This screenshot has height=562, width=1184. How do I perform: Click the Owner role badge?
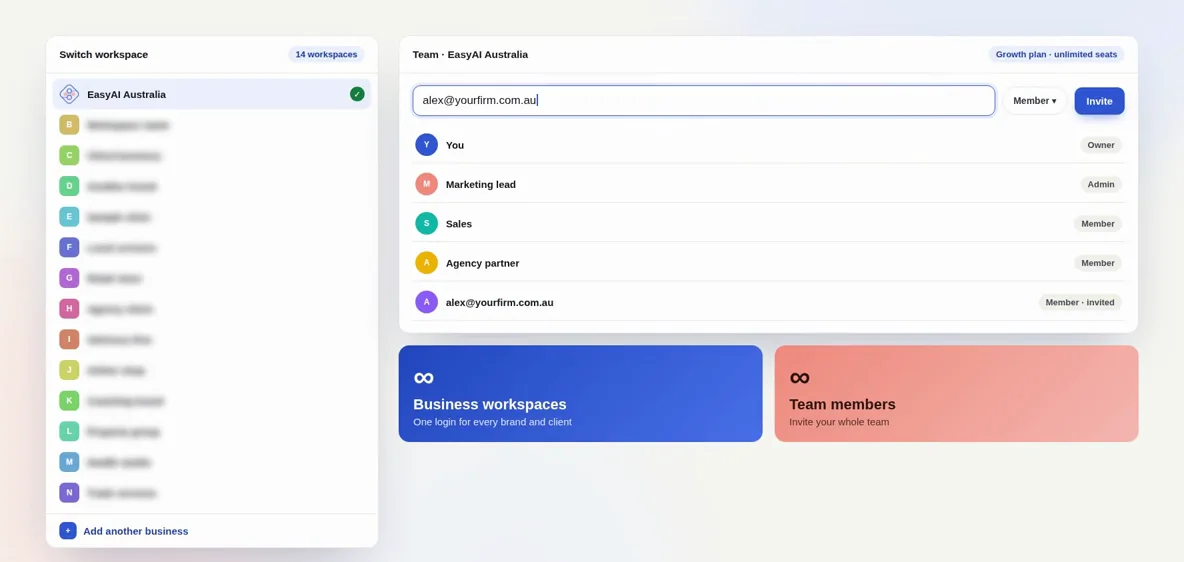[x=1101, y=145]
